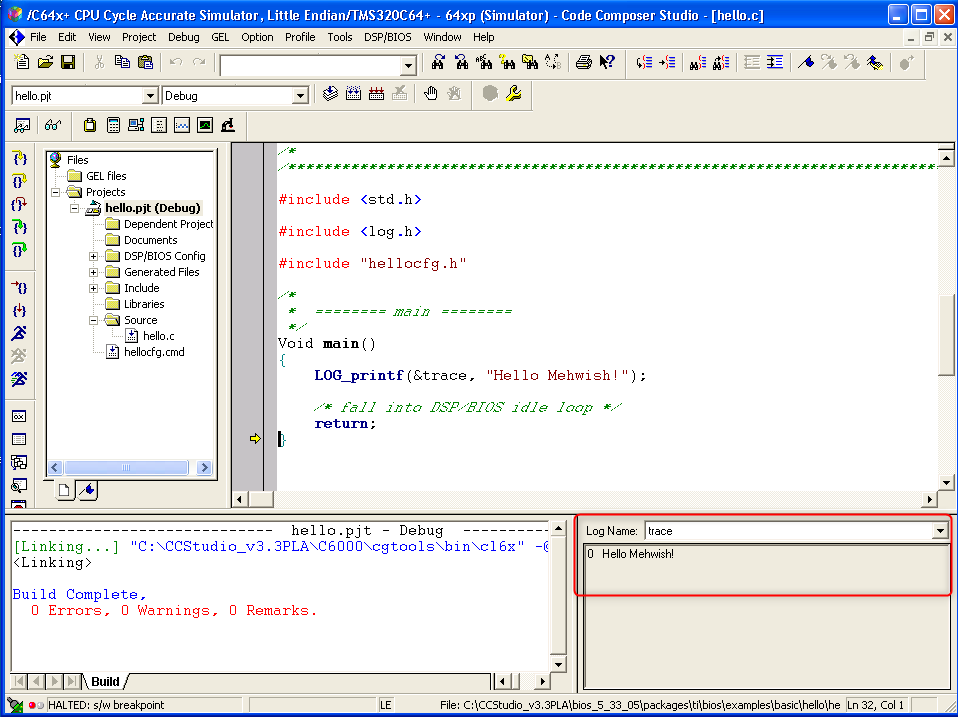The image size is (958, 717).
Task: Select the Documents folder in project tree
Action: pos(150,241)
